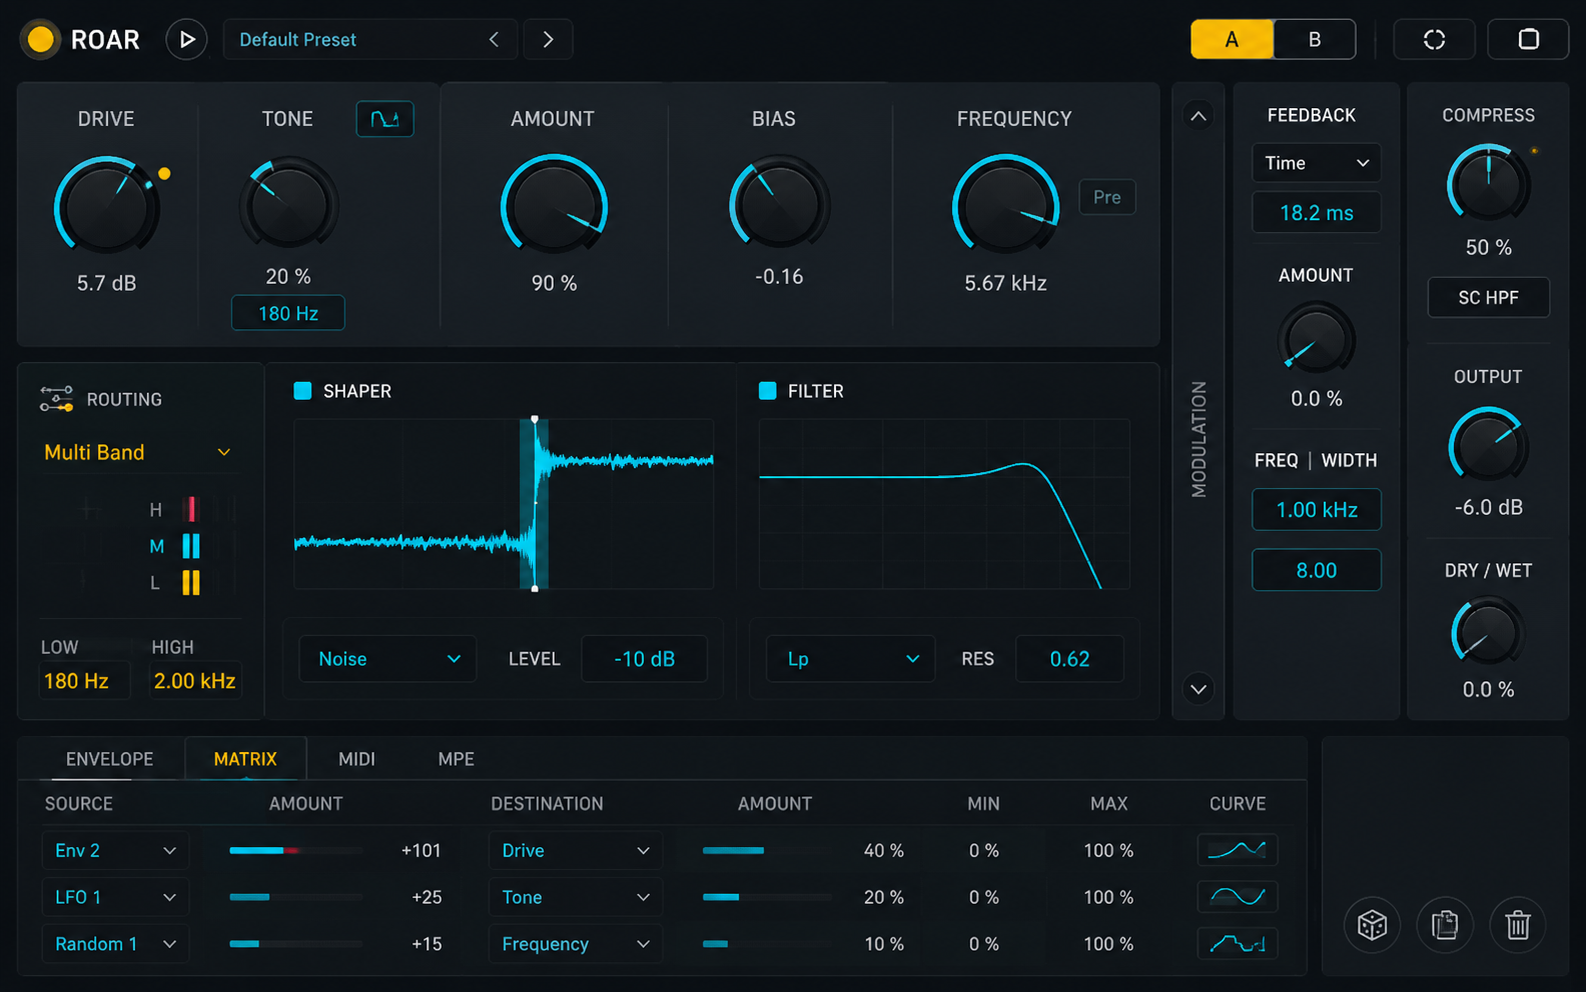1586x992 pixels.
Task: Open the feedback Time mode dropdown
Action: click(1316, 163)
